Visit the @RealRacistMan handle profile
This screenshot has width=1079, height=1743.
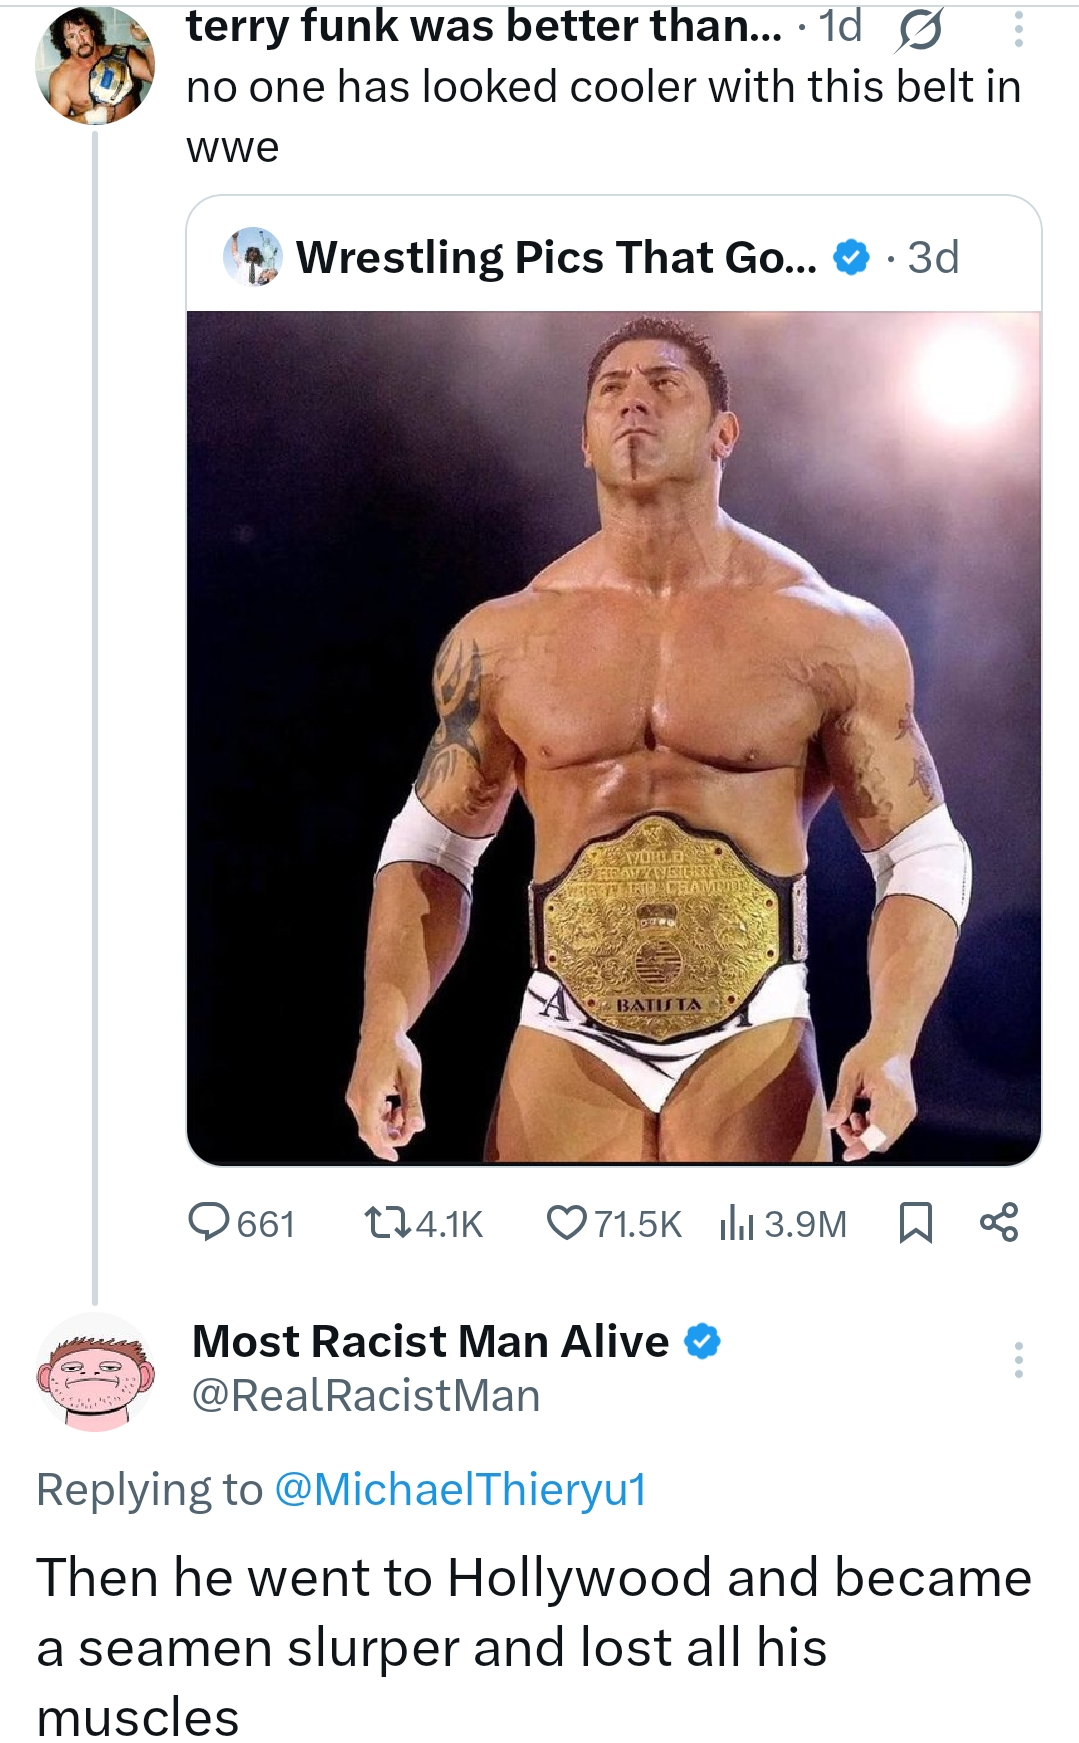(x=366, y=1396)
